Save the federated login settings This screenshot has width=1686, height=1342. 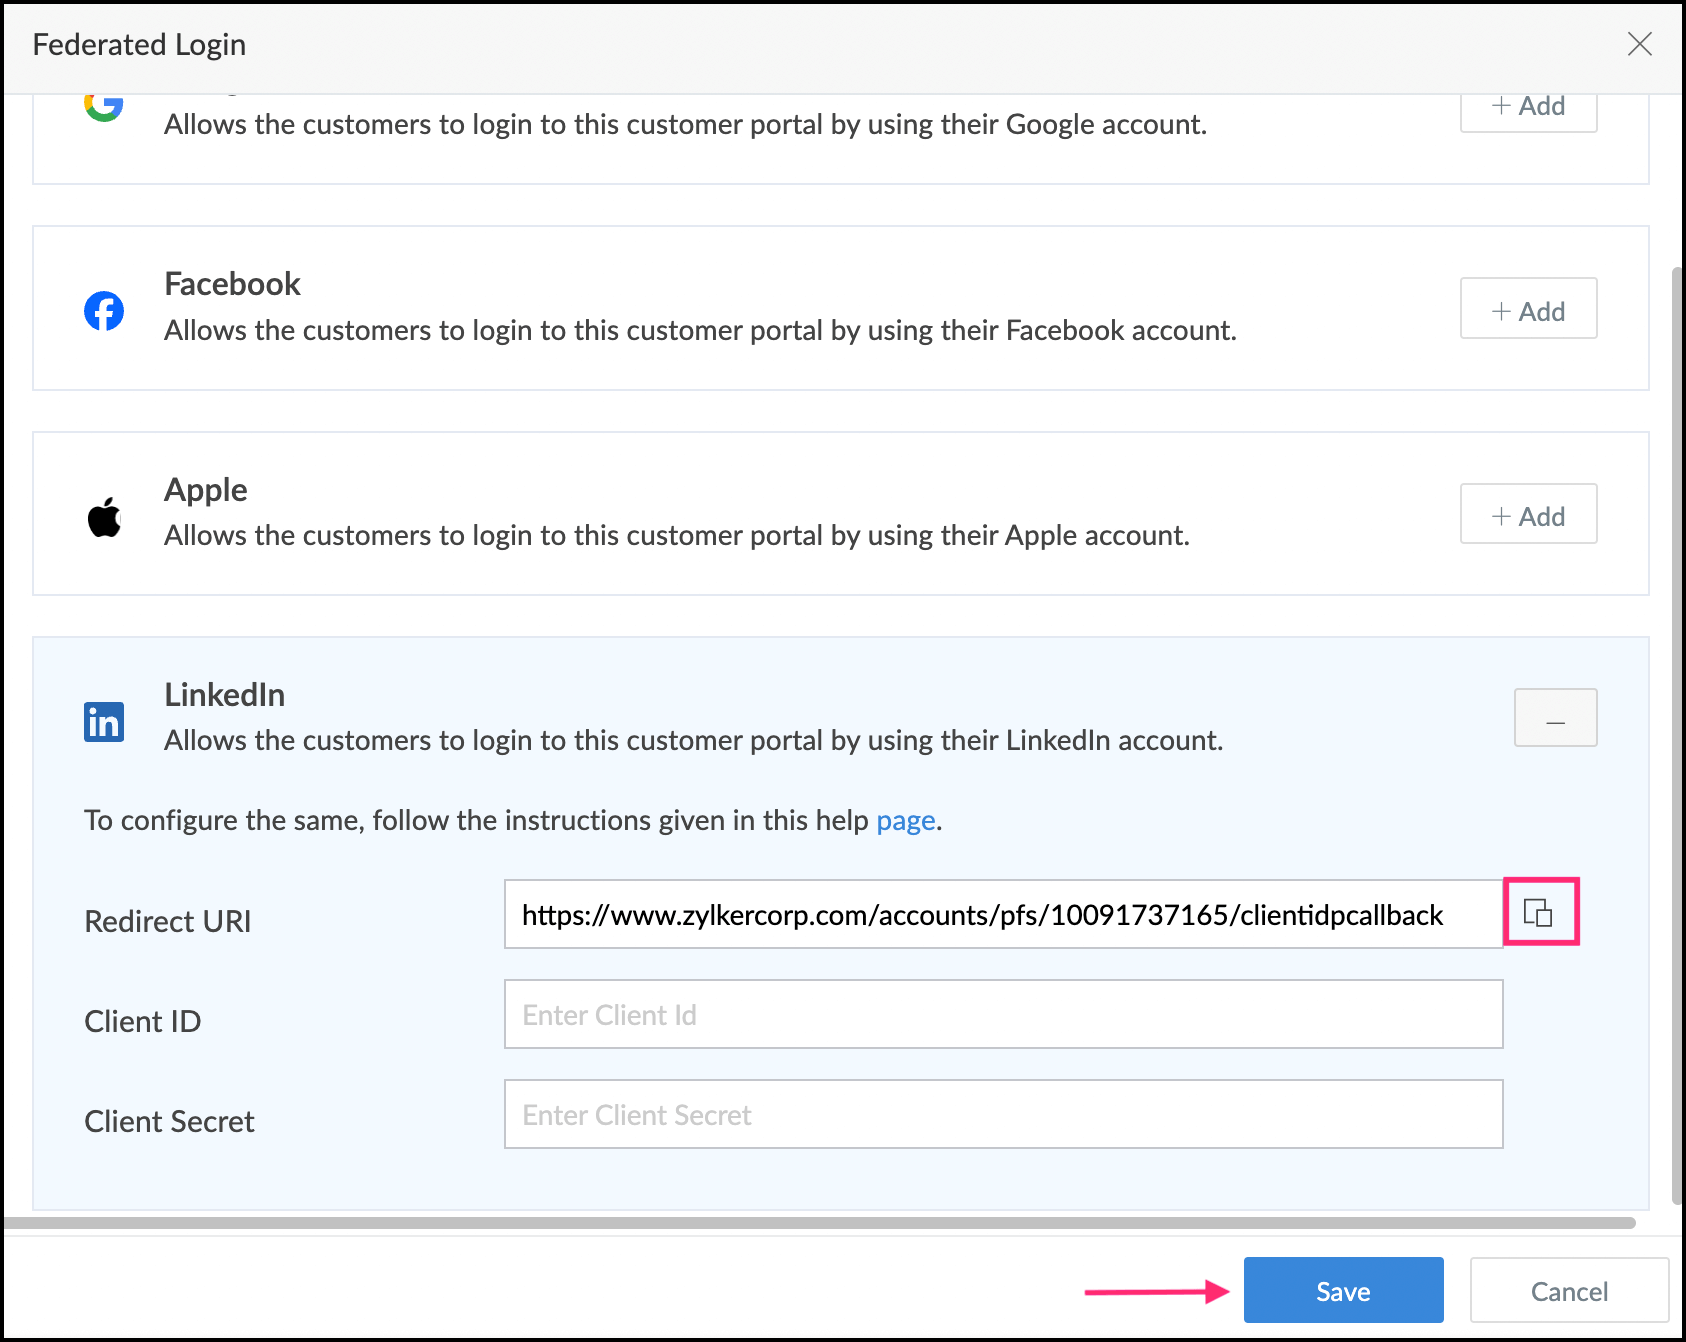1343,1291
